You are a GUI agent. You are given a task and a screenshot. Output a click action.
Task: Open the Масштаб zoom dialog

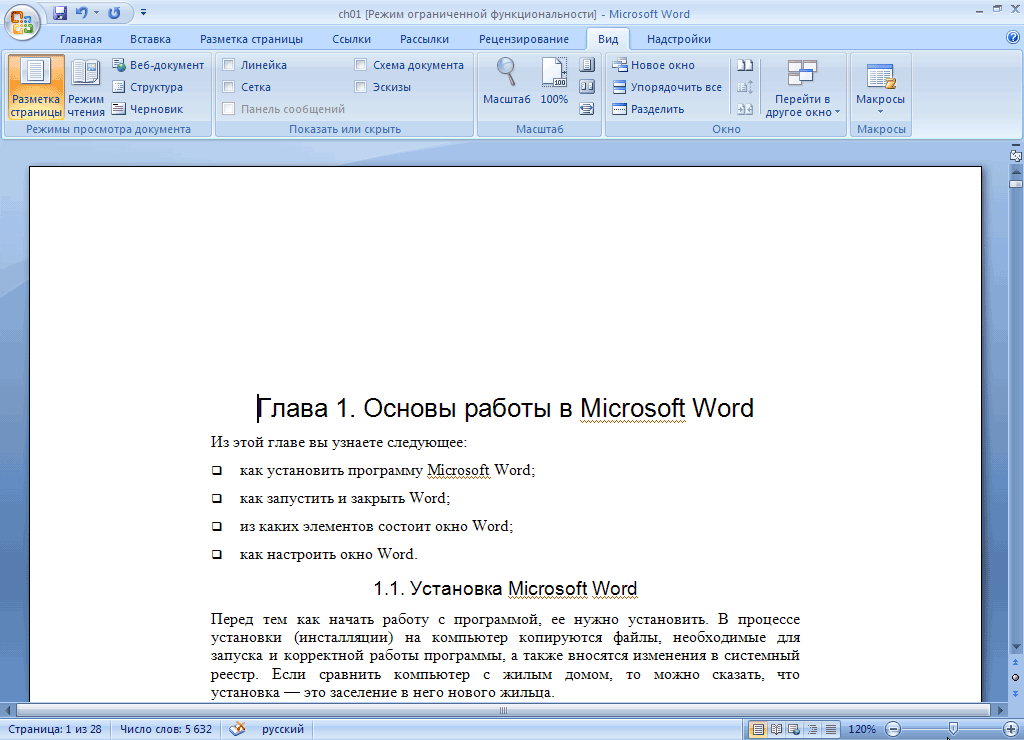point(507,81)
